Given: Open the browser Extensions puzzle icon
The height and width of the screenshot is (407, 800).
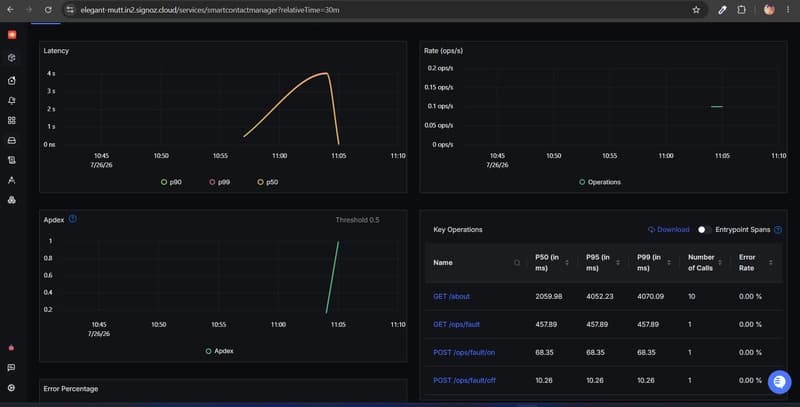Looking at the screenshot, I should [741, 10].
